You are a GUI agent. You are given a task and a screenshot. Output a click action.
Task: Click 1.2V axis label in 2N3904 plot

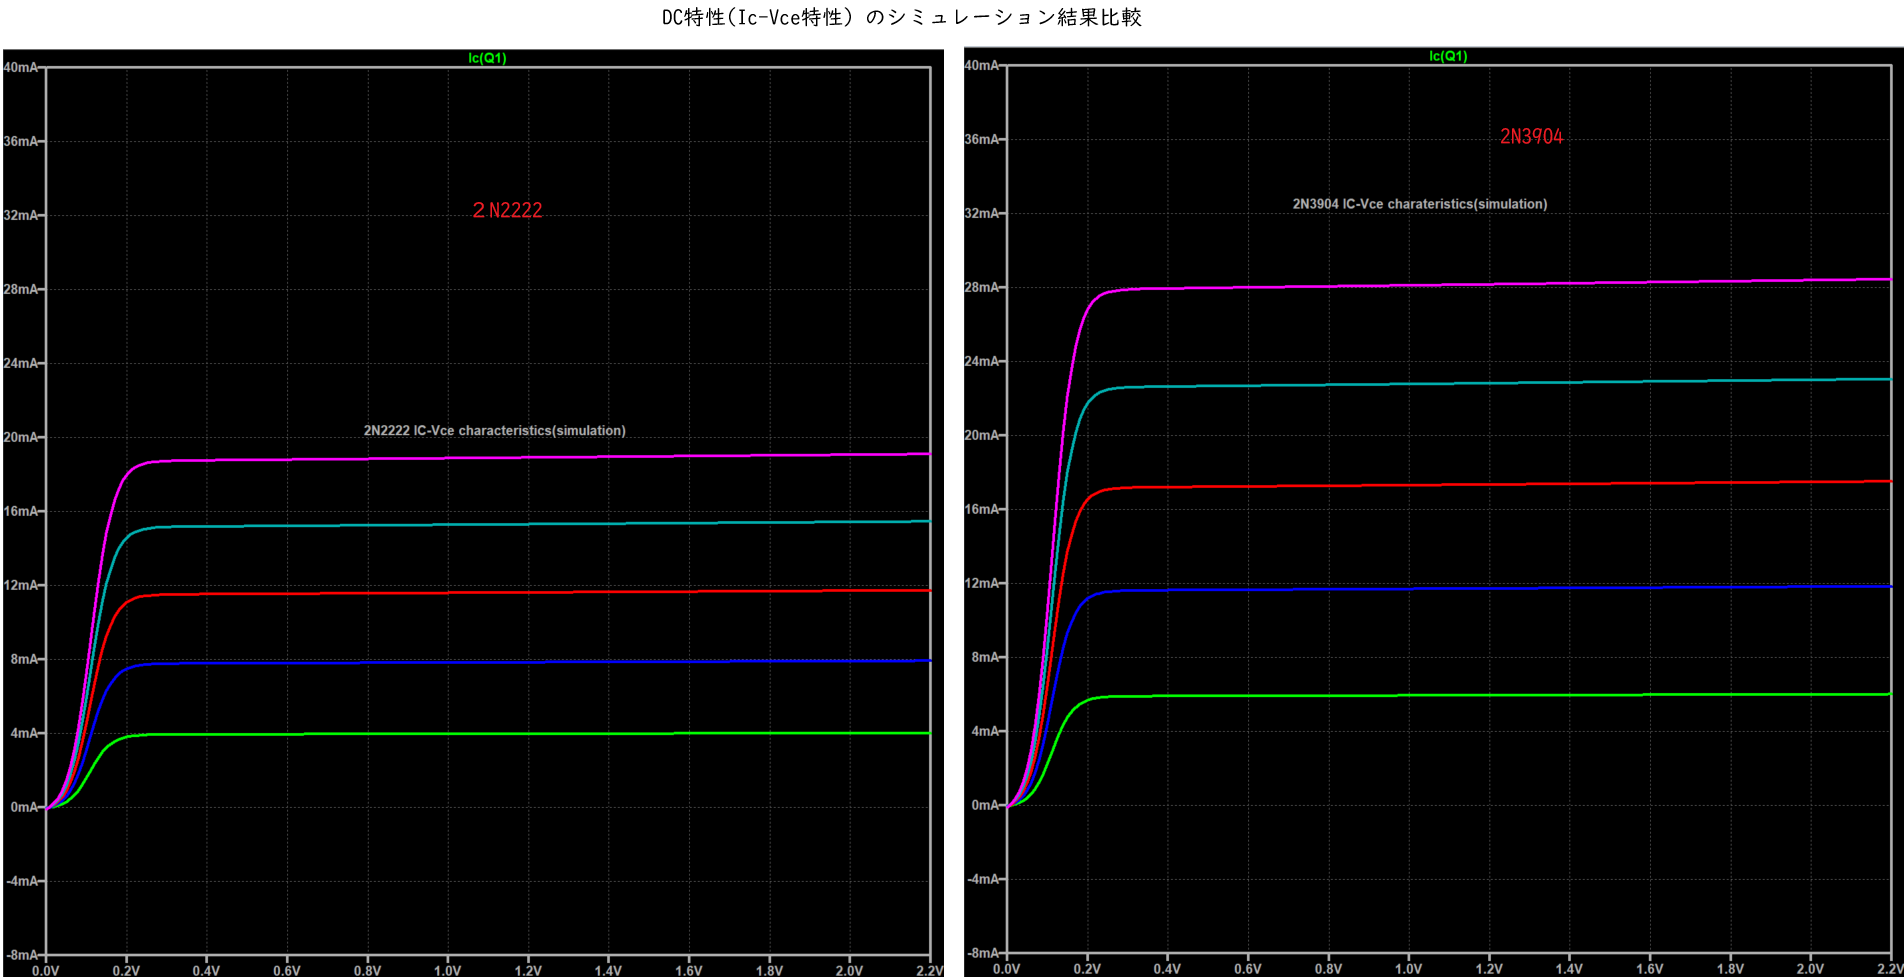tap(1489, 970)
